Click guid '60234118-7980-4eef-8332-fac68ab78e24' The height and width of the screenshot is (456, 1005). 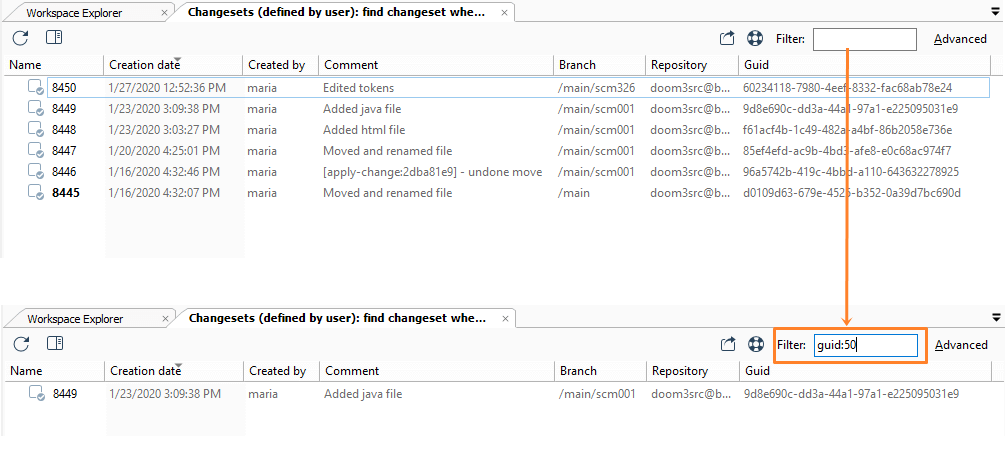(x=848, y=88)
